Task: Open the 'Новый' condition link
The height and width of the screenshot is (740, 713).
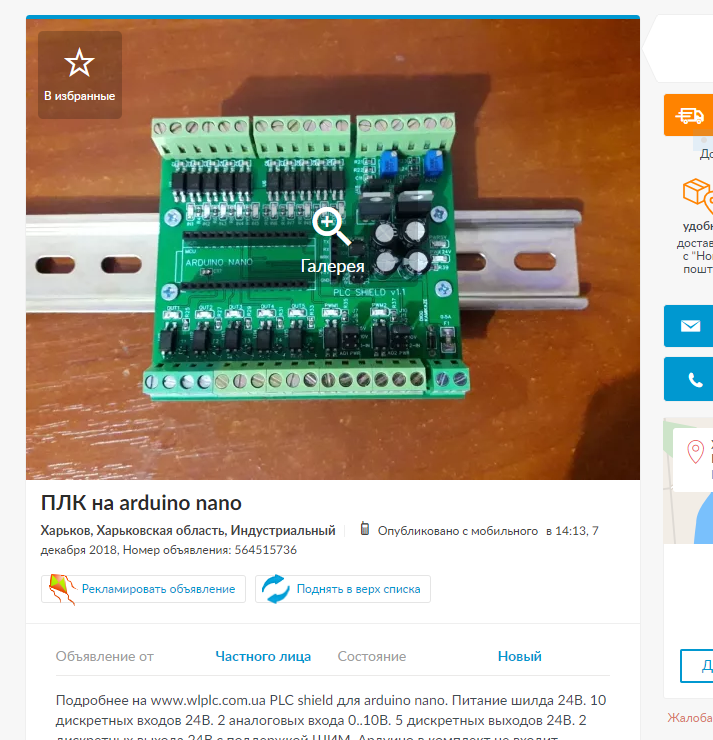Action: pyautogui.click(x=520, y=656)
